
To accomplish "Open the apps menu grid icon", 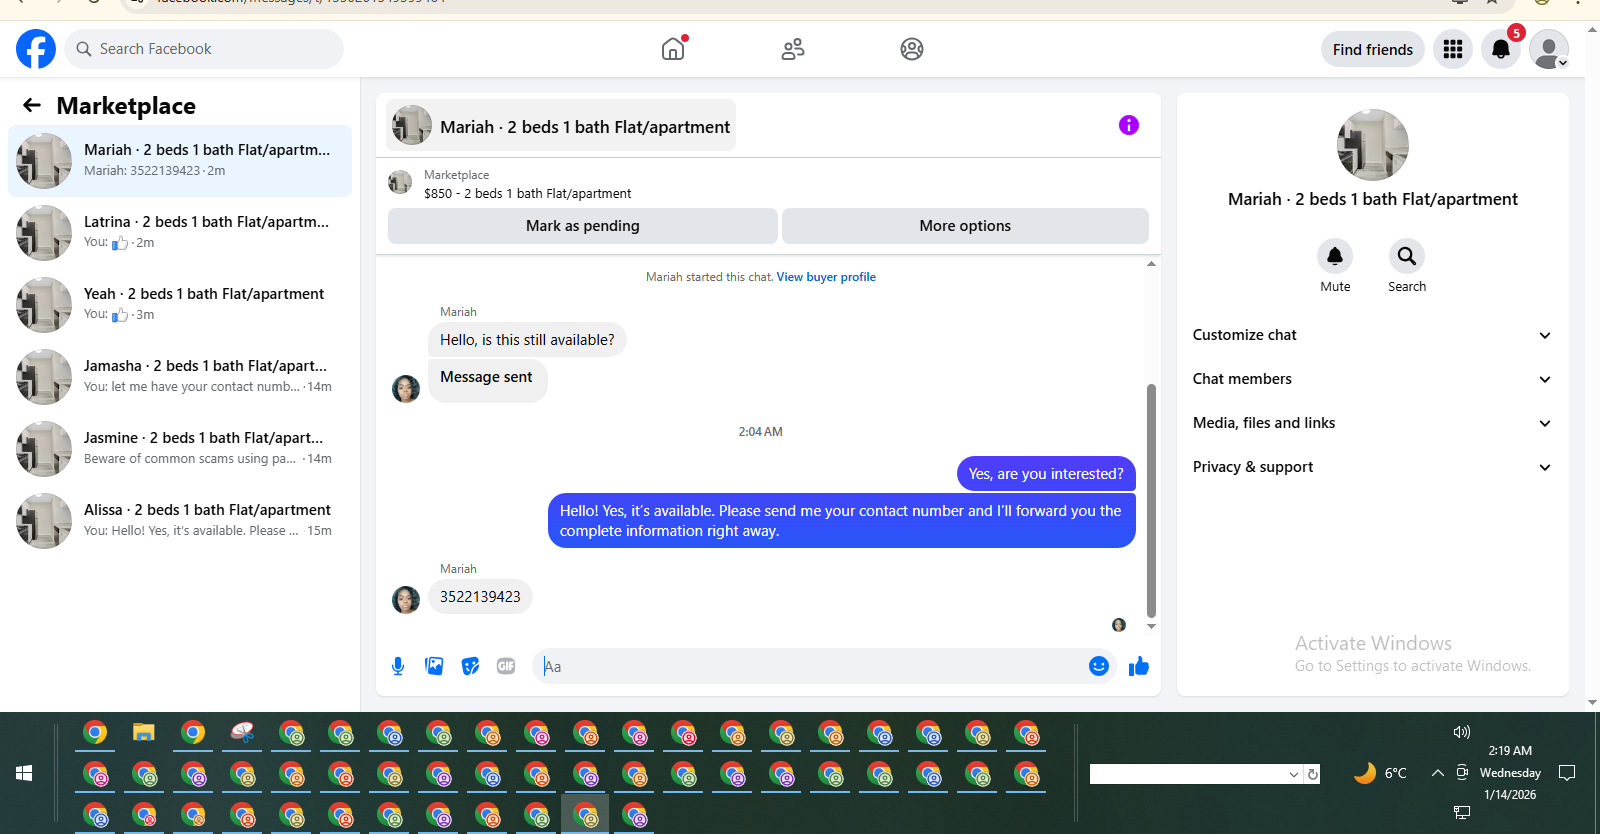I will pos(1453,49).
